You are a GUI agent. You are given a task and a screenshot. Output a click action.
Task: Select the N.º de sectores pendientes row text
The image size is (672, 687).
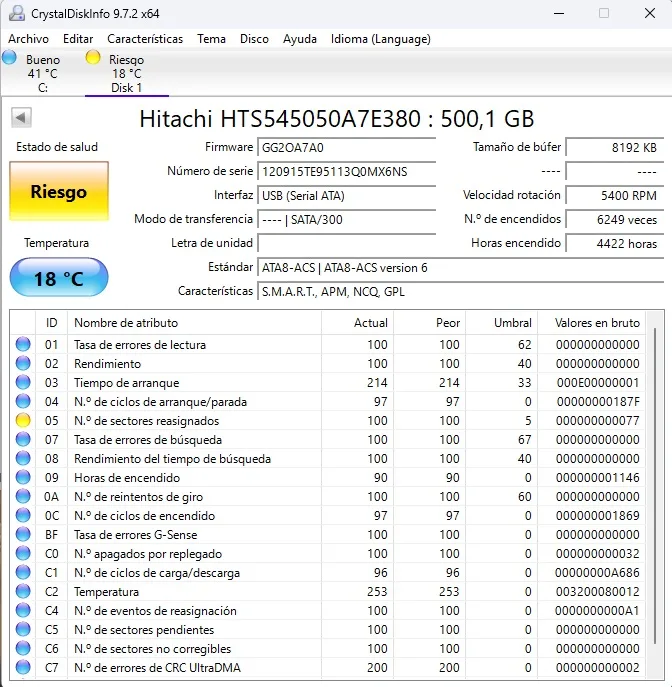click(144, 630)
